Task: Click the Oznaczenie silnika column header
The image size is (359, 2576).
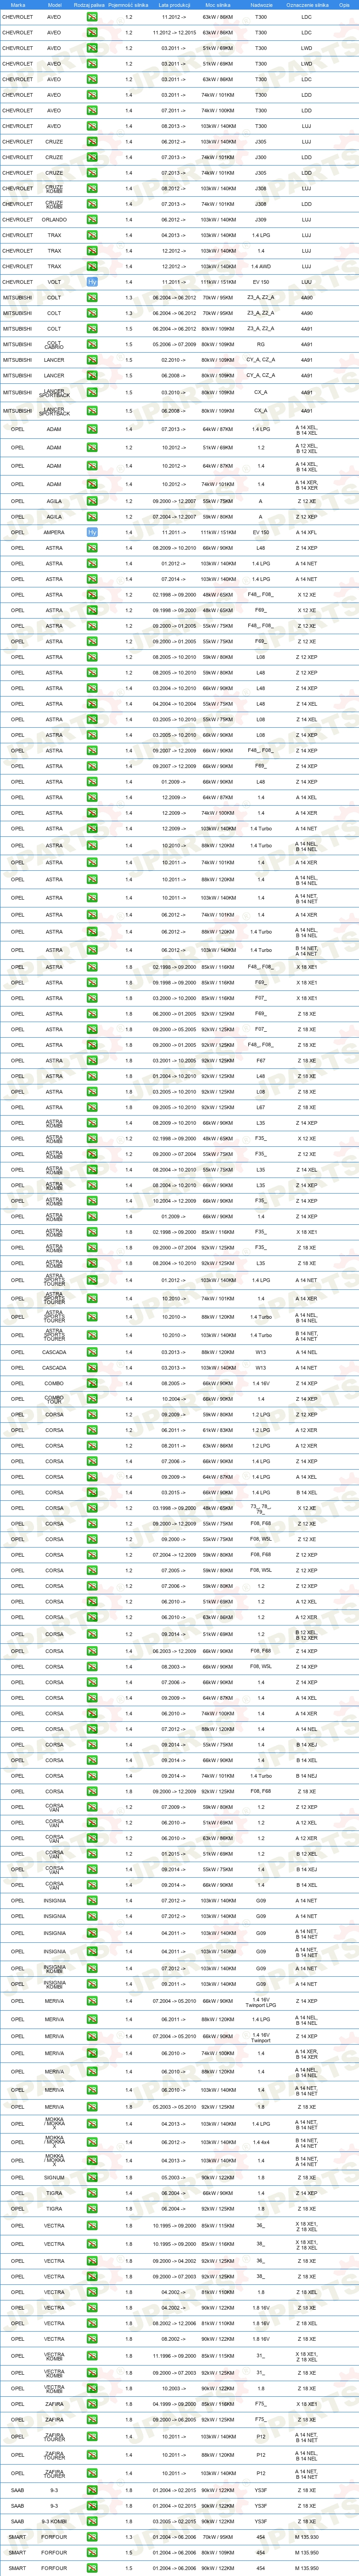Action: tap(307, 5)
